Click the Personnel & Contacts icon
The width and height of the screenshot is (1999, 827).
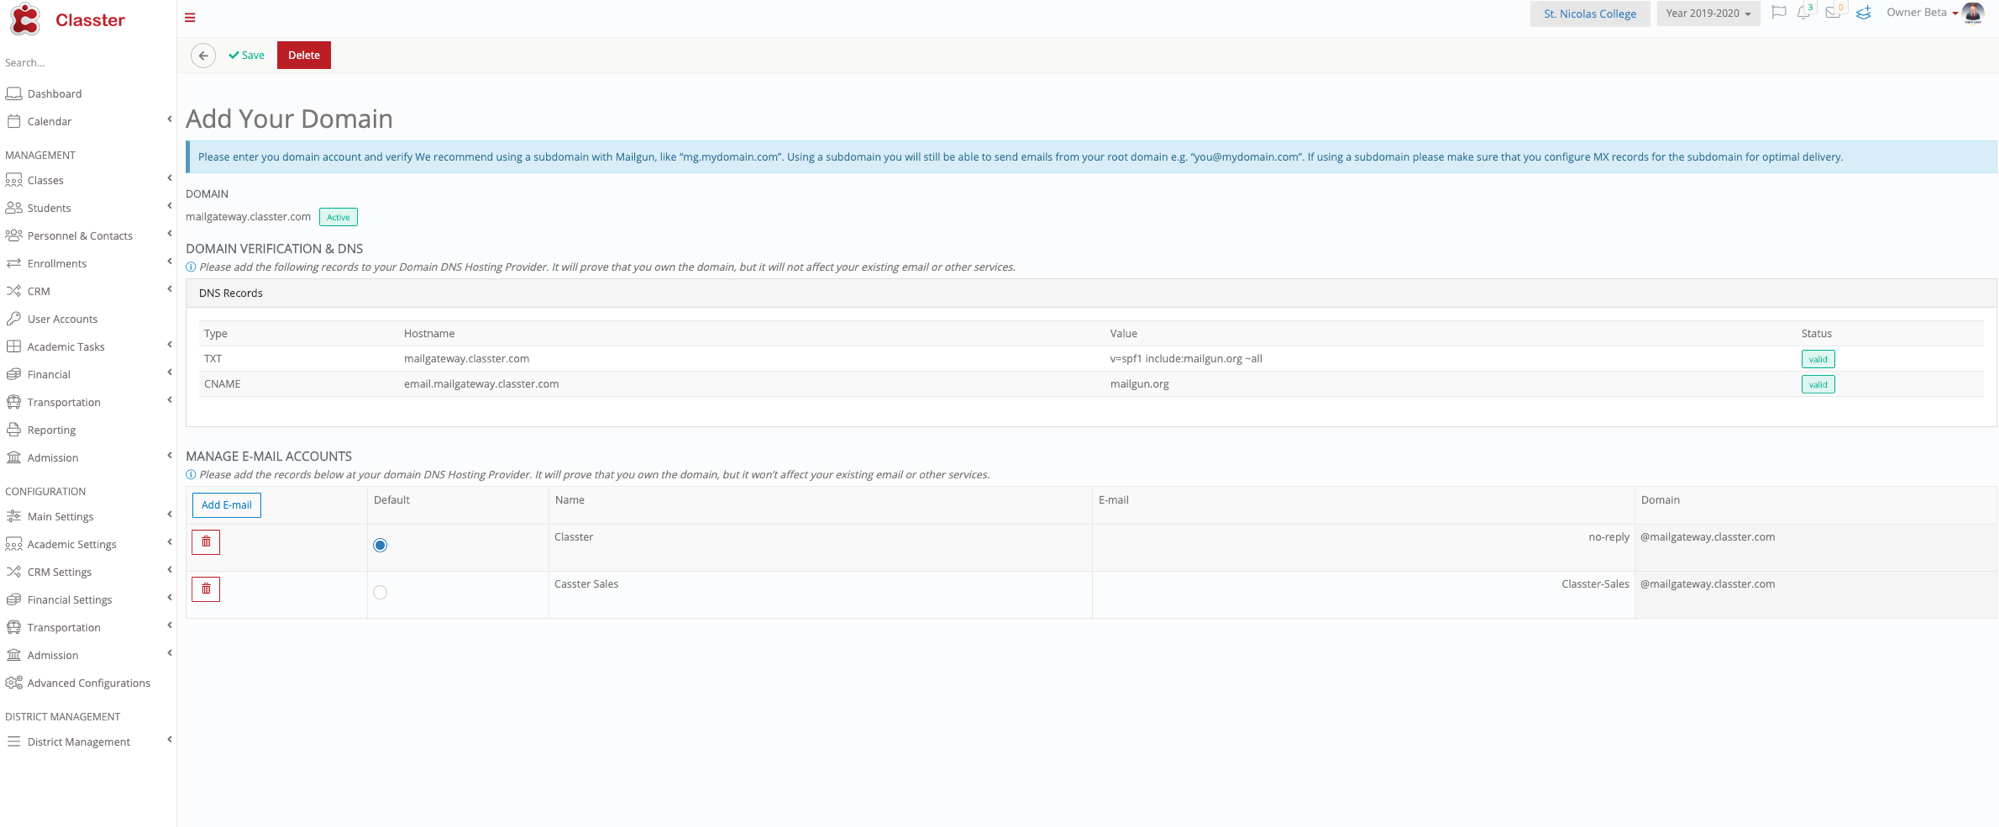pyautogui.click(x=14, y=236)
